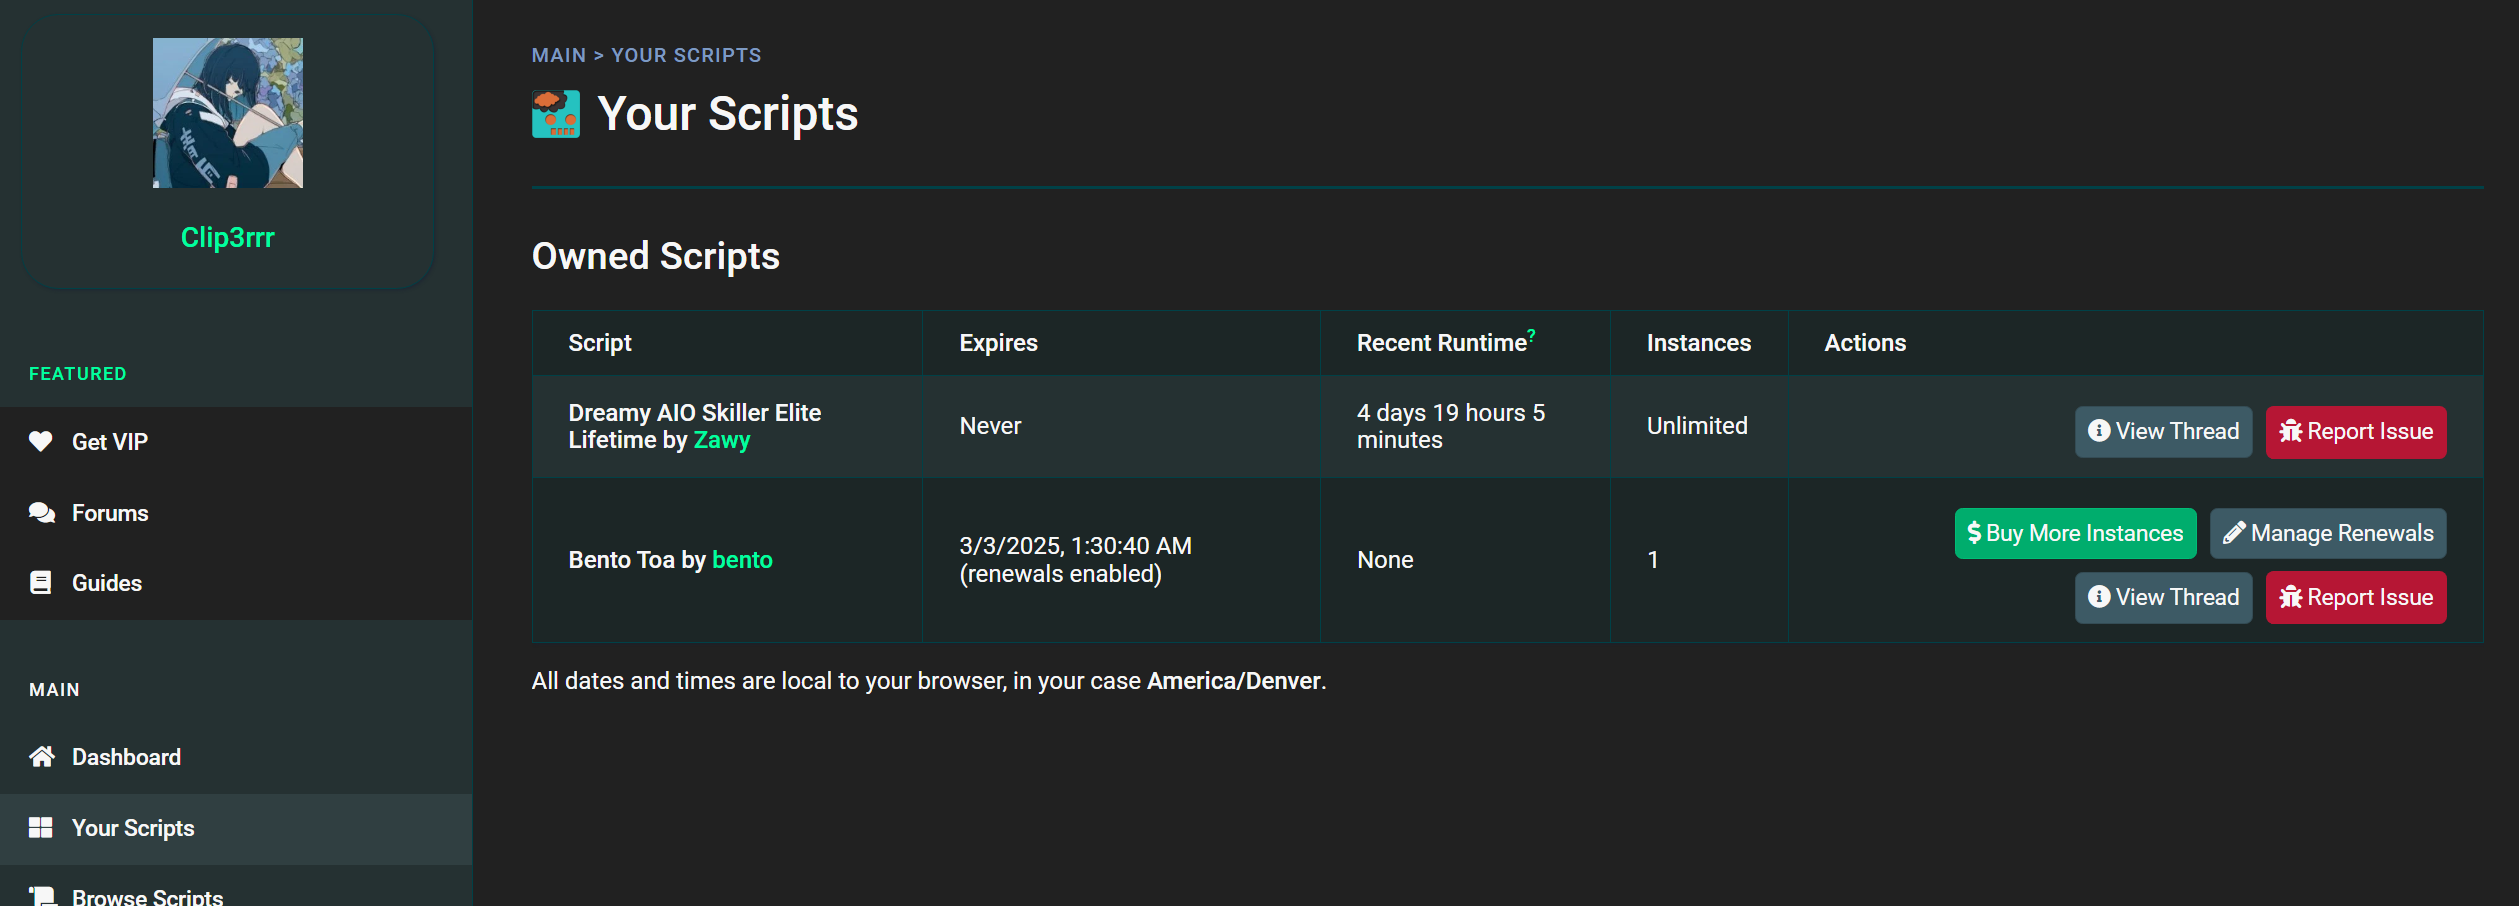Click the robot icon next to Your Scripts heading
The height and width of the screenshot is (906, 2519).
point(556,114)
